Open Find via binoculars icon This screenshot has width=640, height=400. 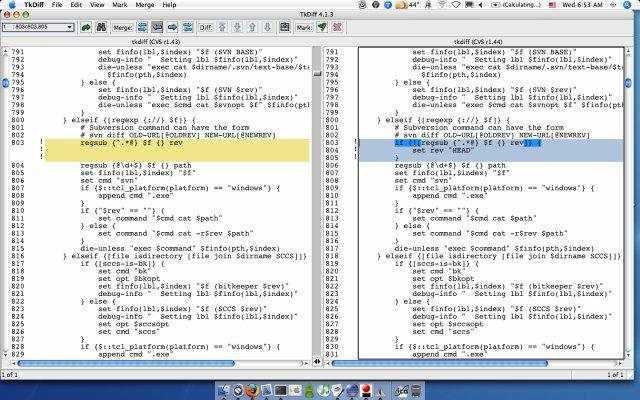pyautogui.click(x=101, y=27)
